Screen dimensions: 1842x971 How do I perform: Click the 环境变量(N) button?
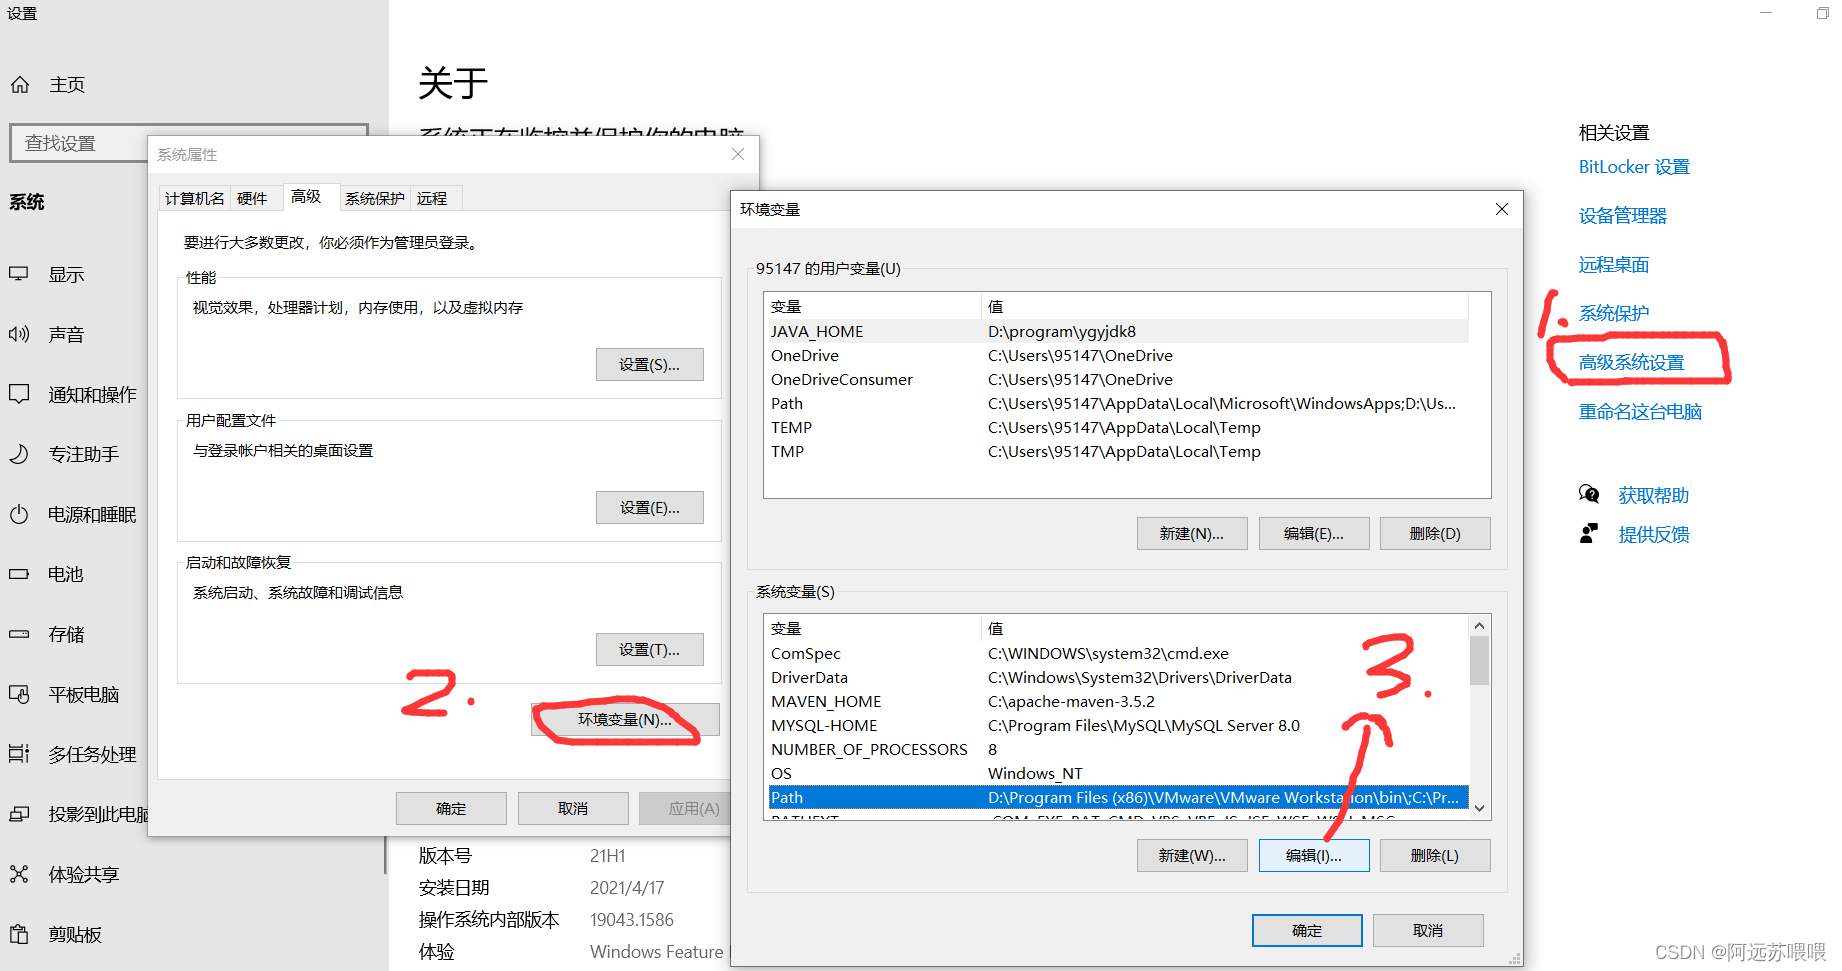[624, 719]
